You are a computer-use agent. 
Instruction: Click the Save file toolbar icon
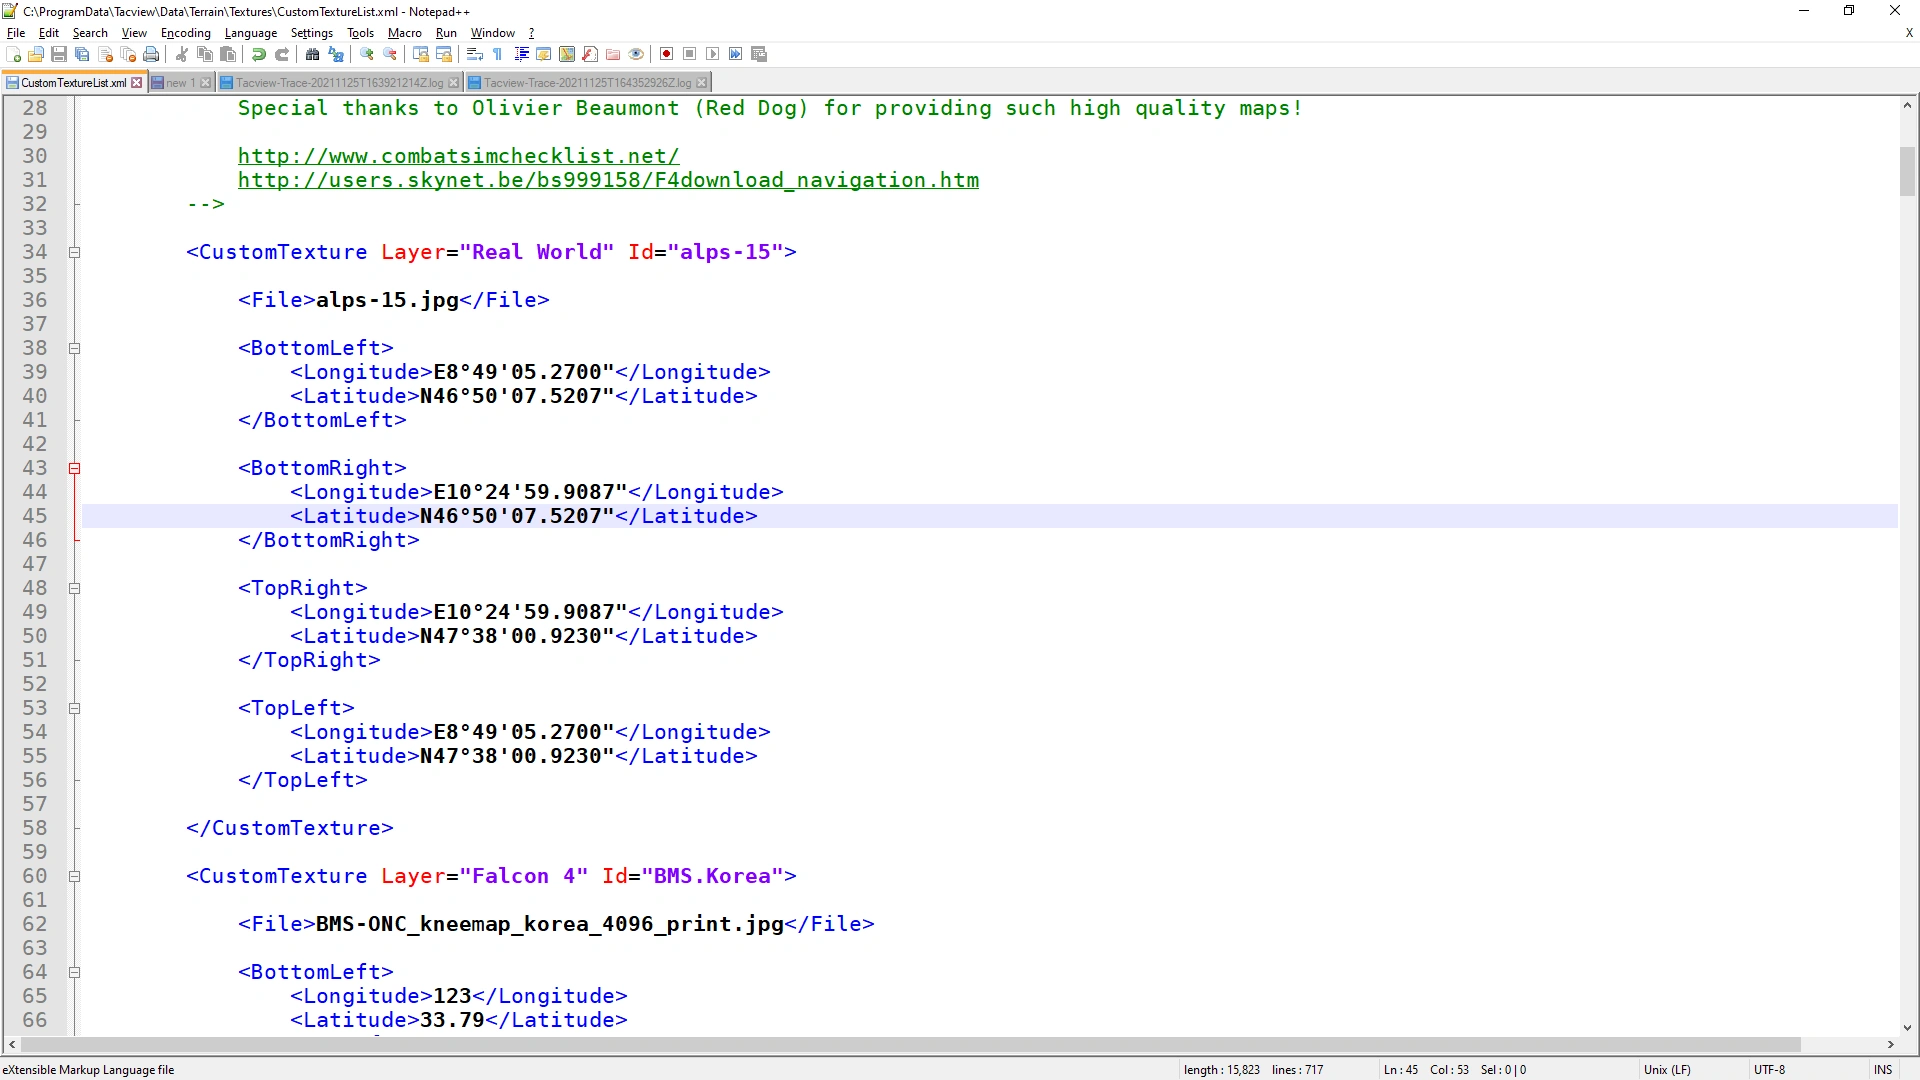point(59,54)
